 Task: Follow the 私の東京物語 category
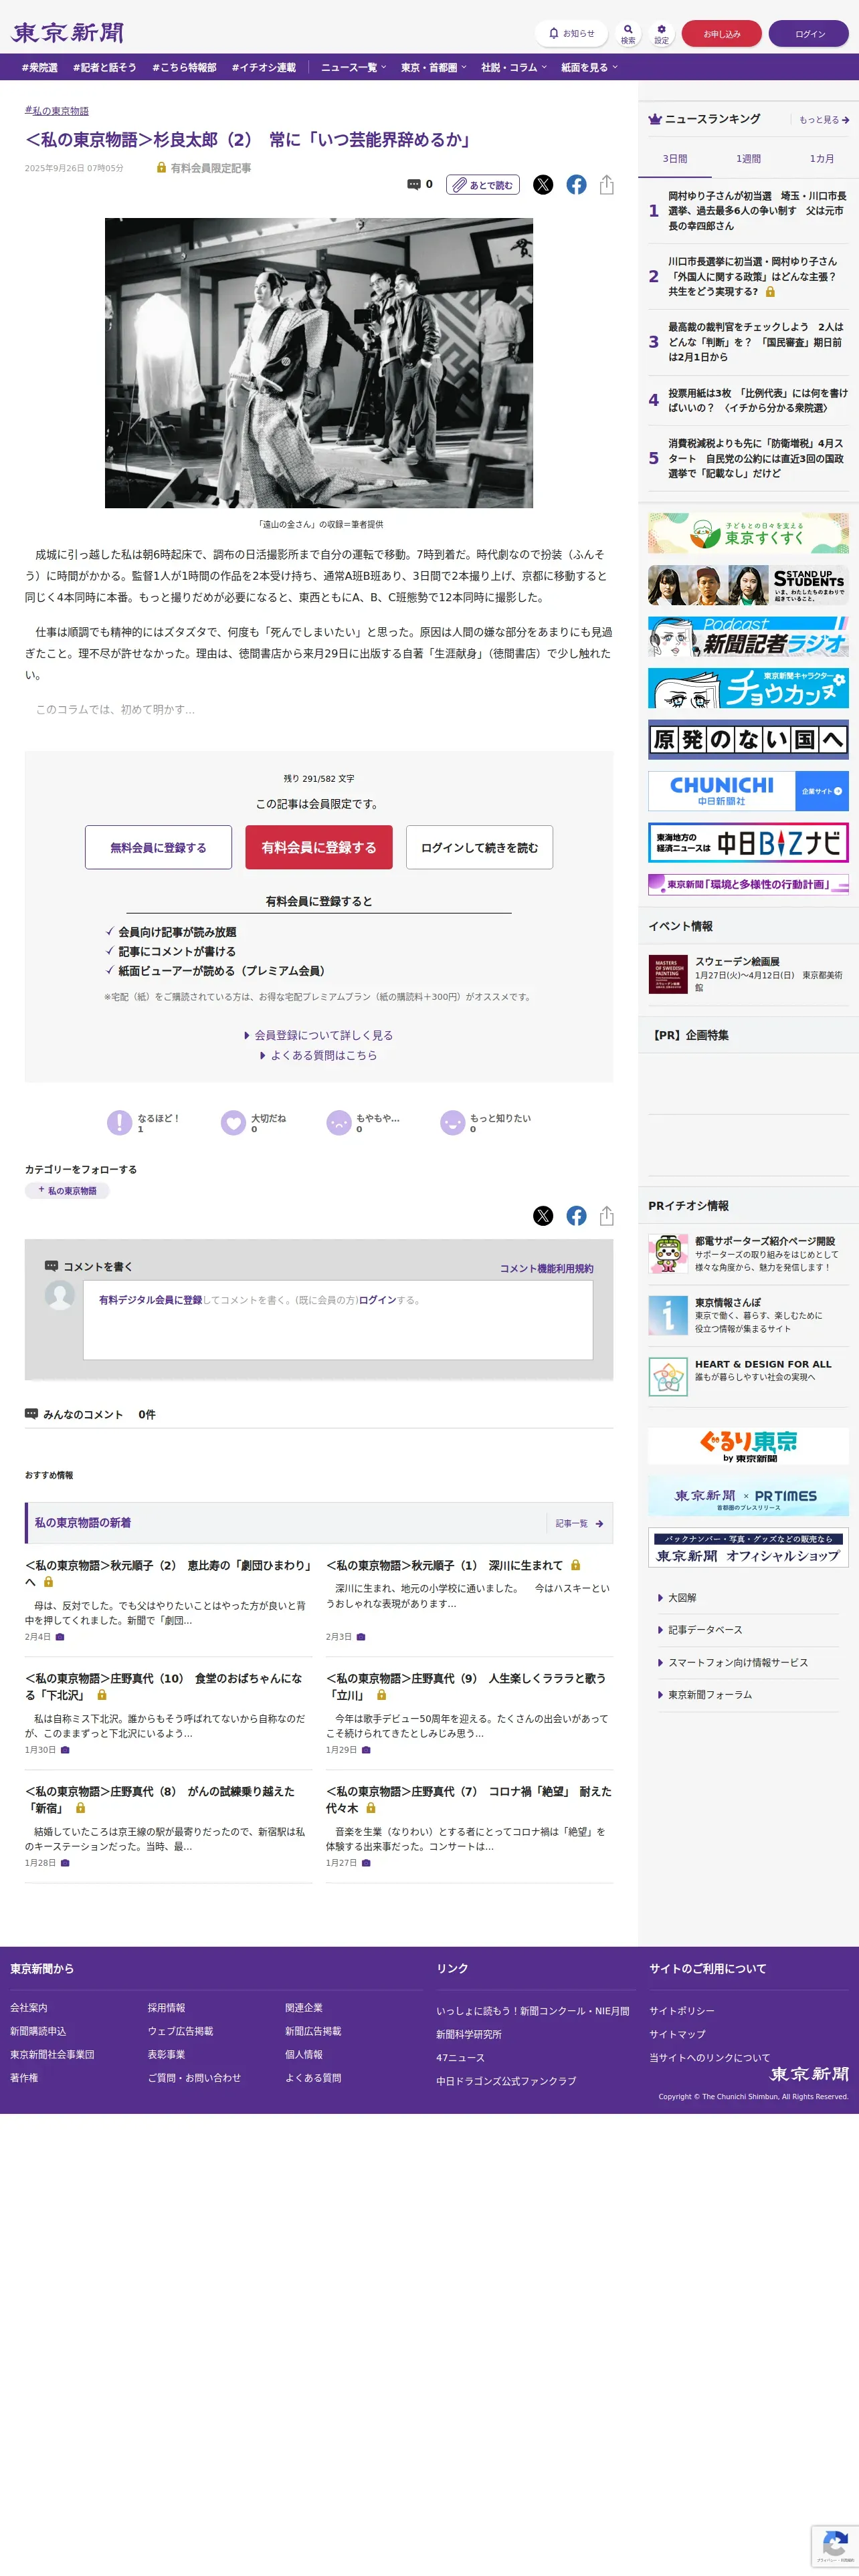(67, 1191)
